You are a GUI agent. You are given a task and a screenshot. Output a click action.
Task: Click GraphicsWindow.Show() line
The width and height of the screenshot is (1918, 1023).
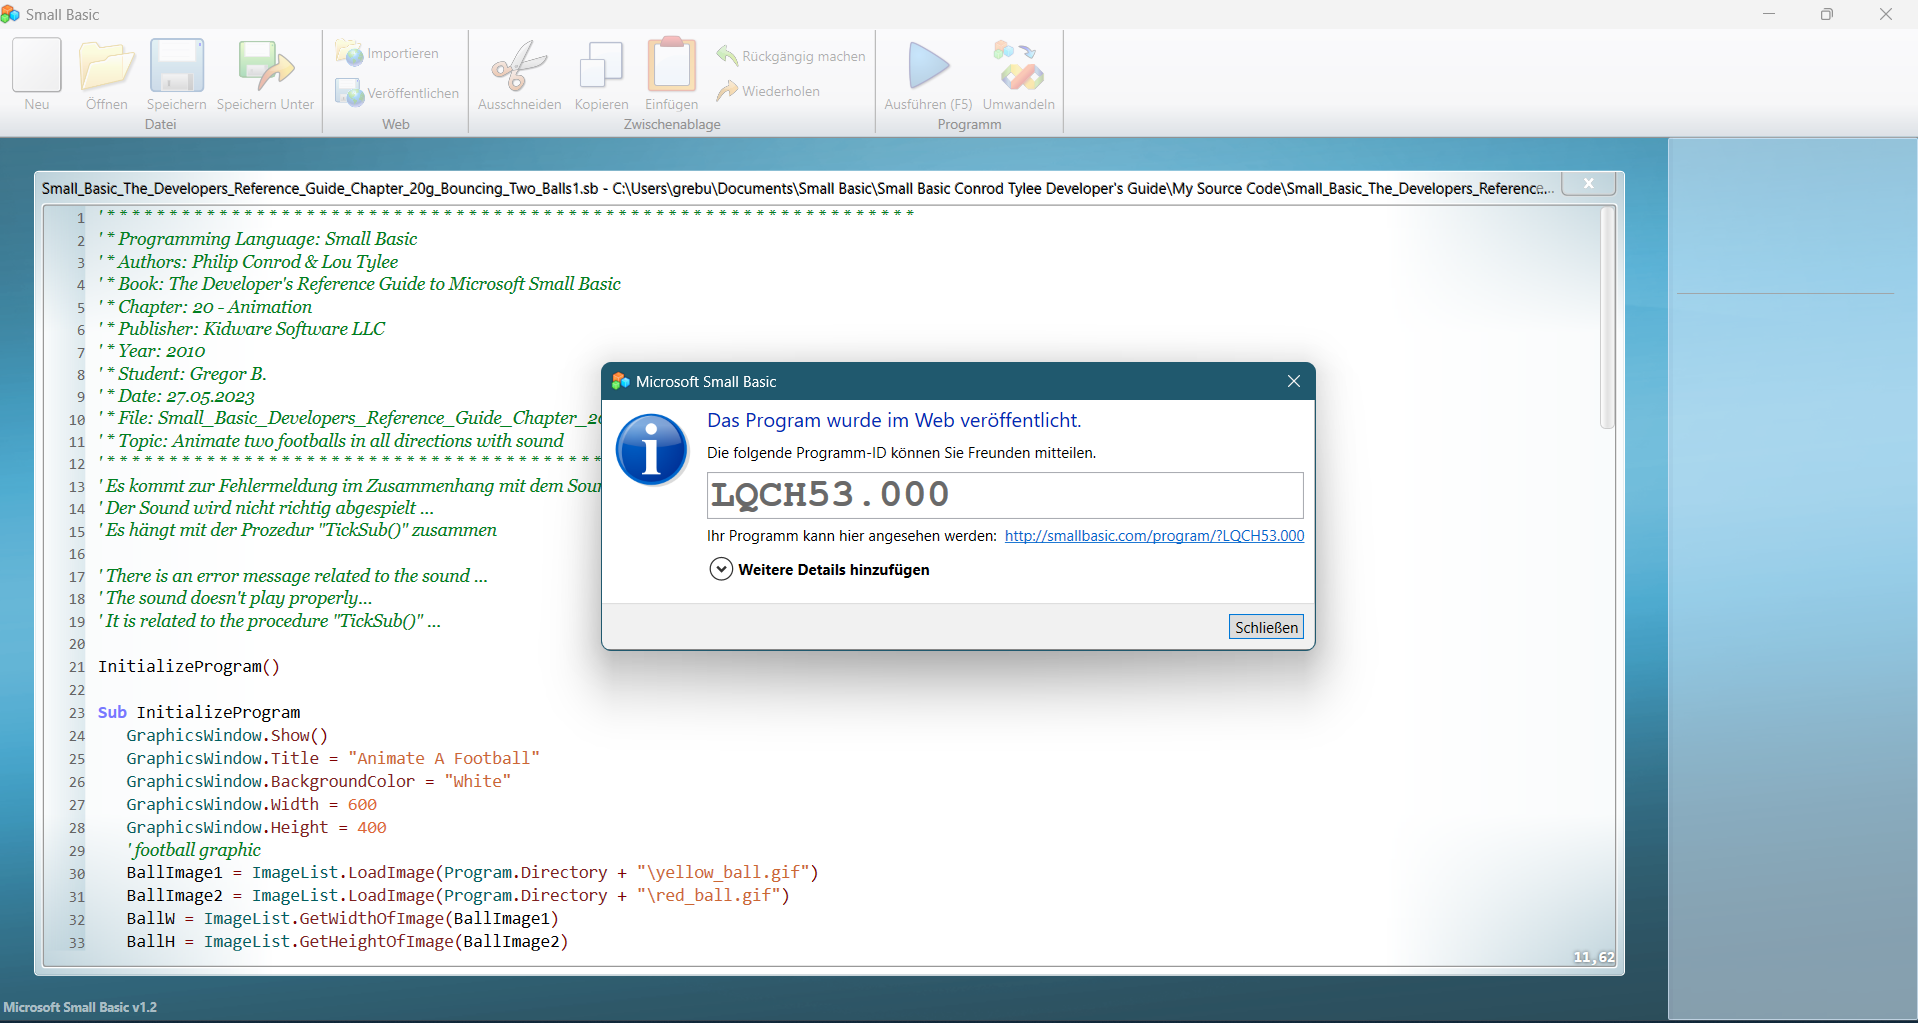227,735
